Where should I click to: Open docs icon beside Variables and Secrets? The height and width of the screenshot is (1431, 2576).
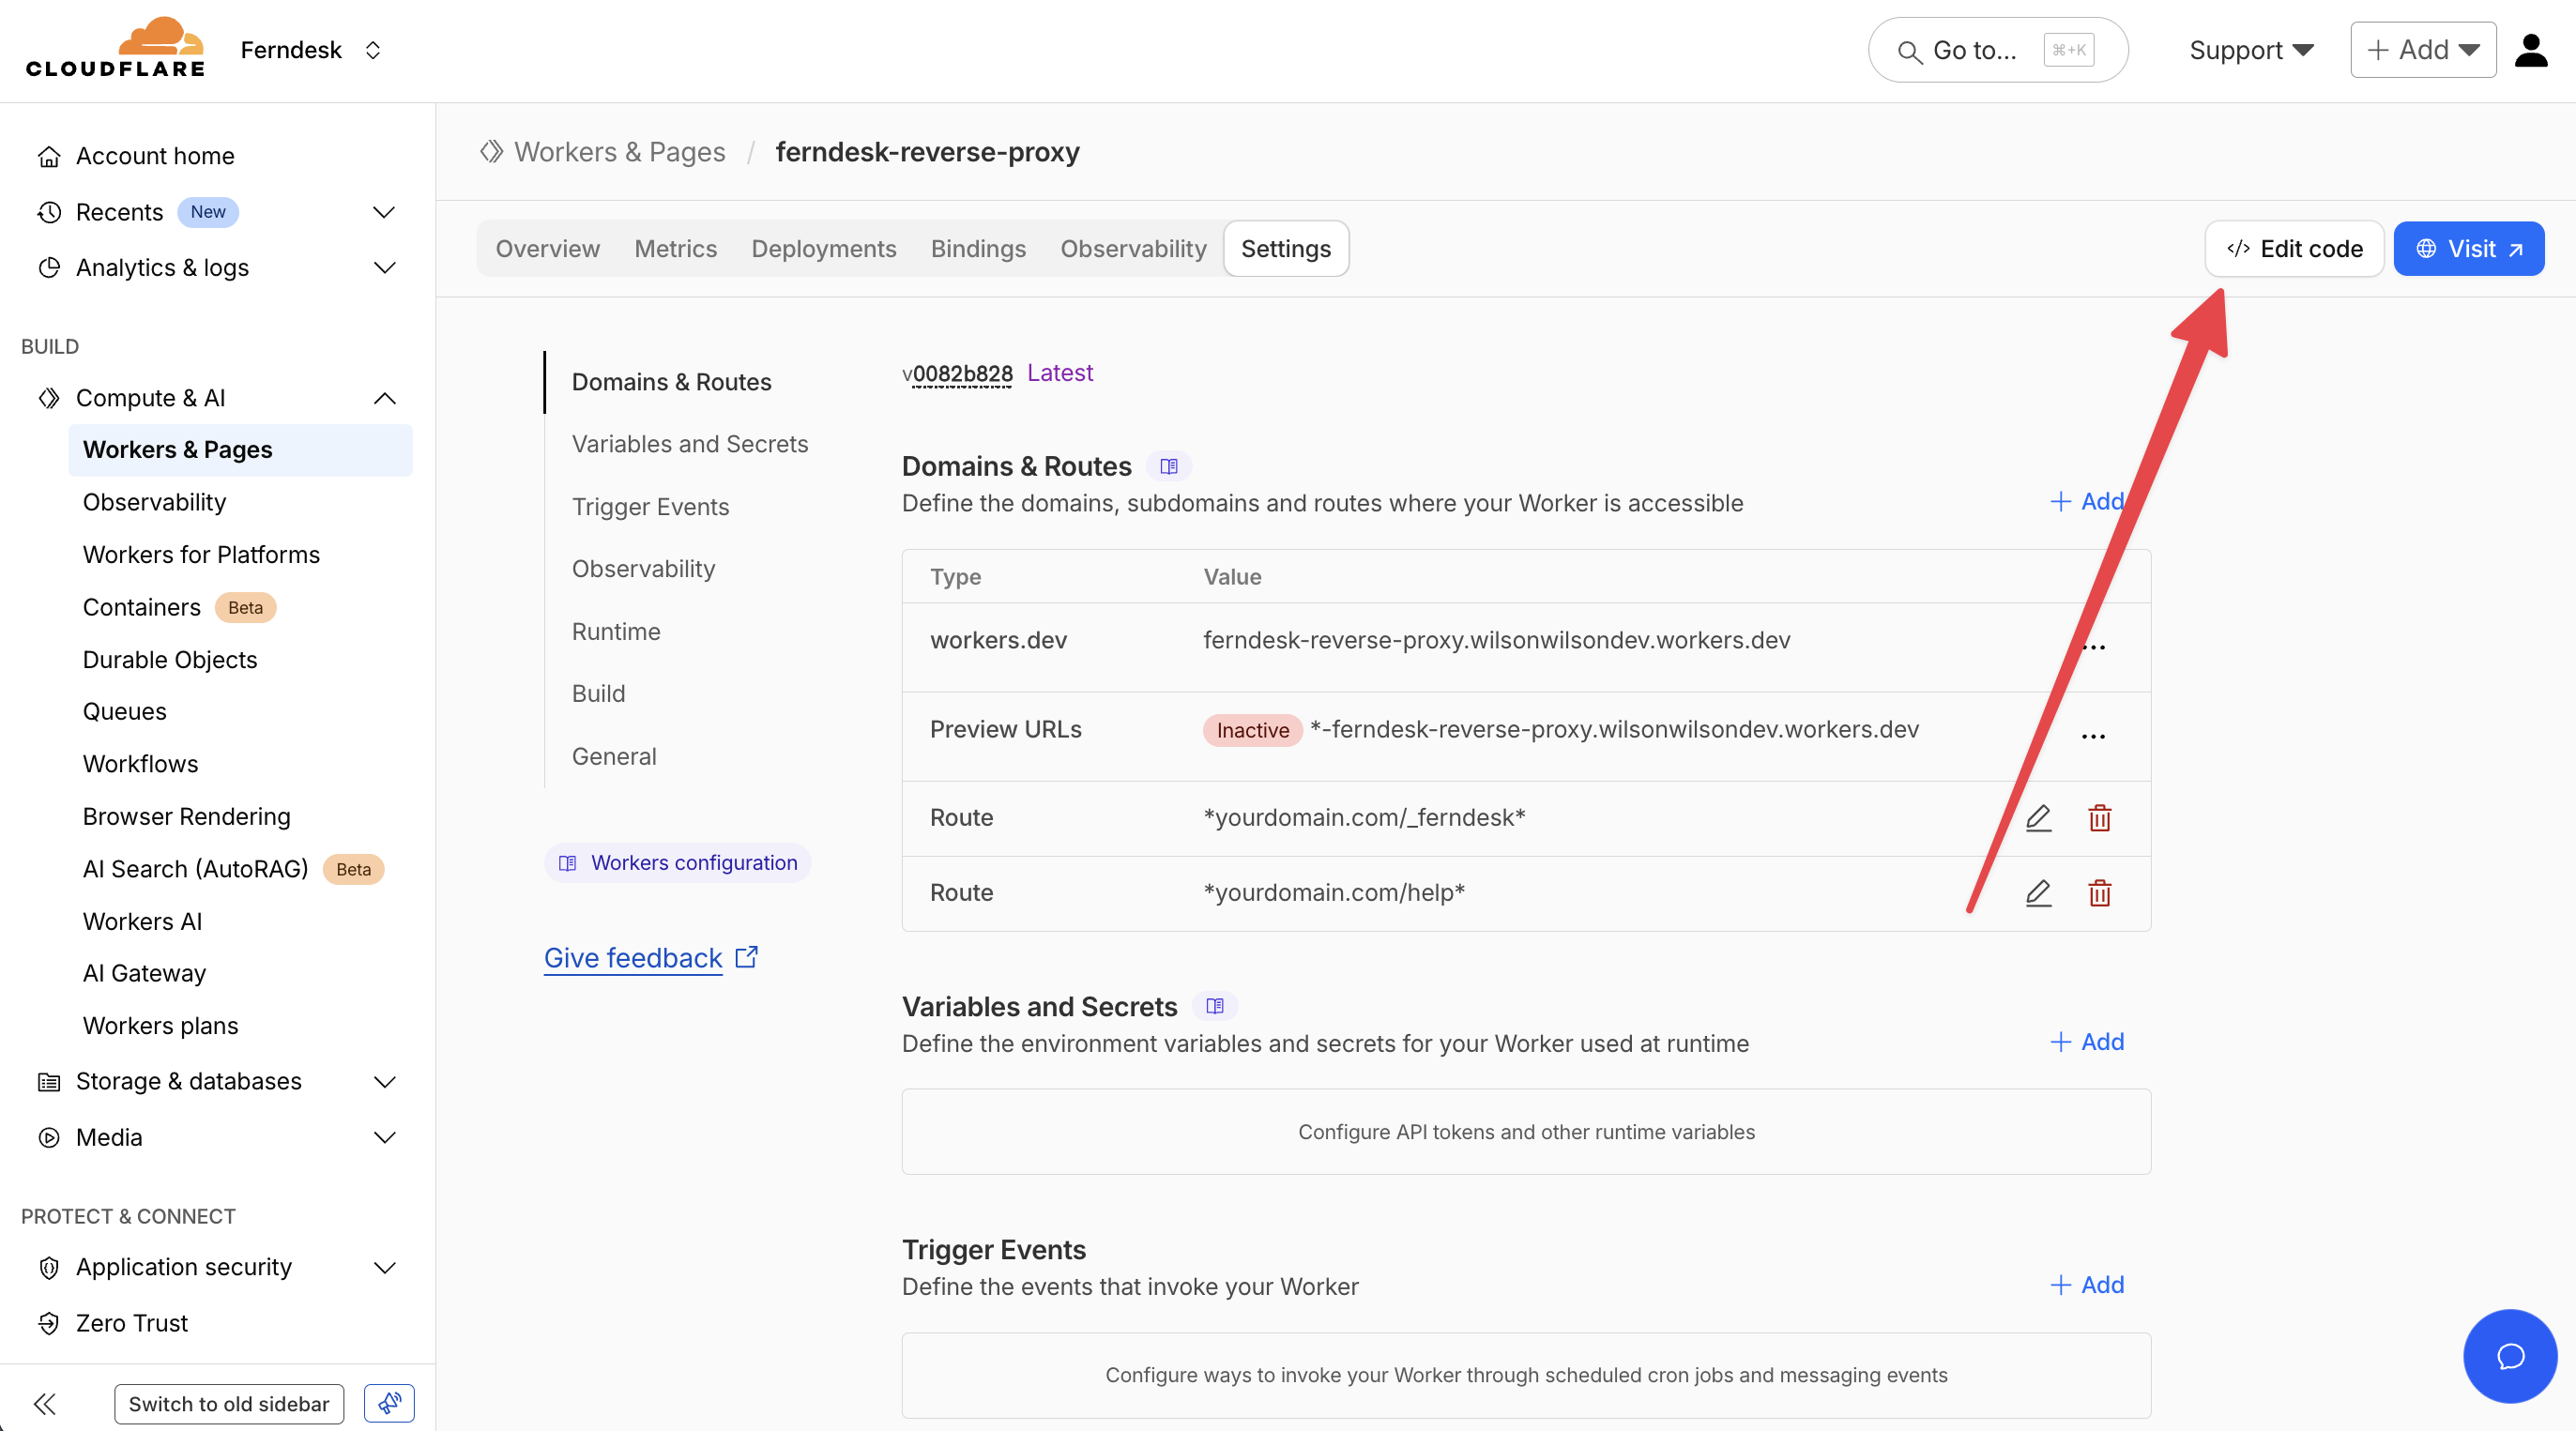[x=1214, y=1006]
